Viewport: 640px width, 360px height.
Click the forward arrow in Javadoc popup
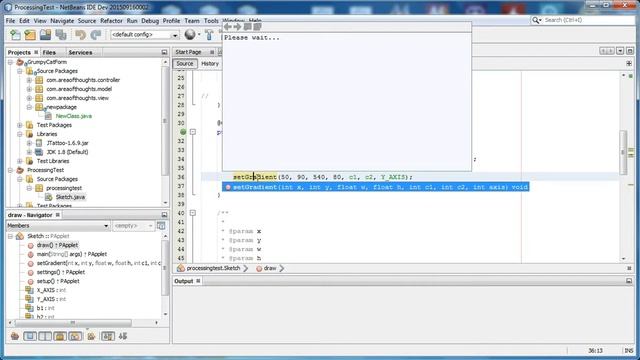238,27
